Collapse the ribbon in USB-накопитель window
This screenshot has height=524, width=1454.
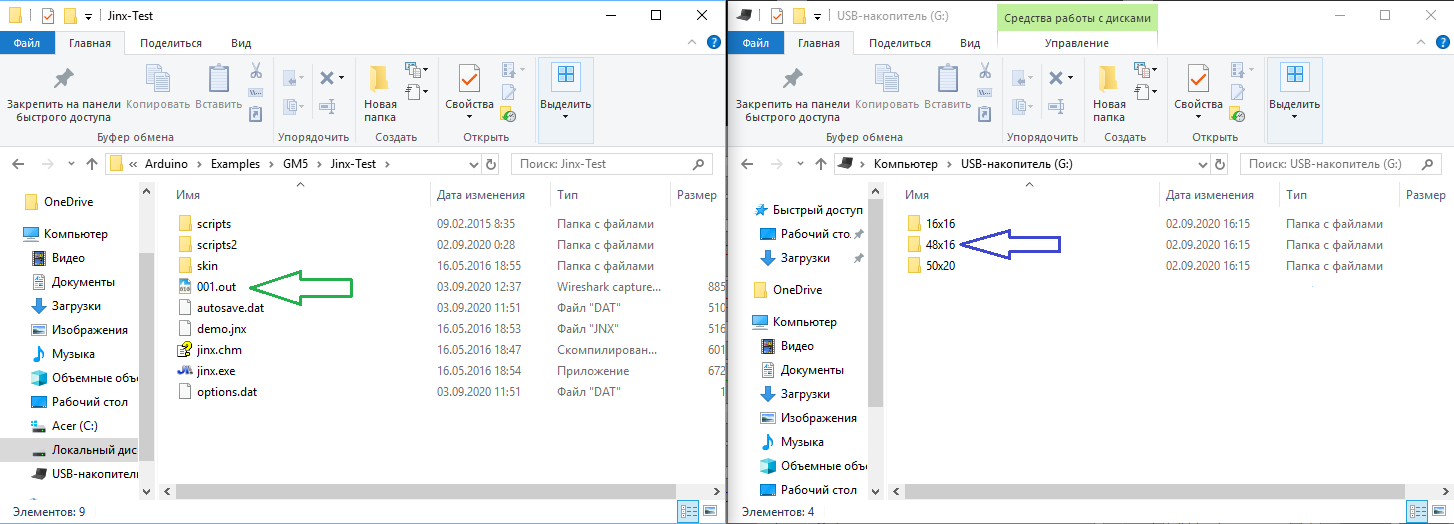point(1421,43)
